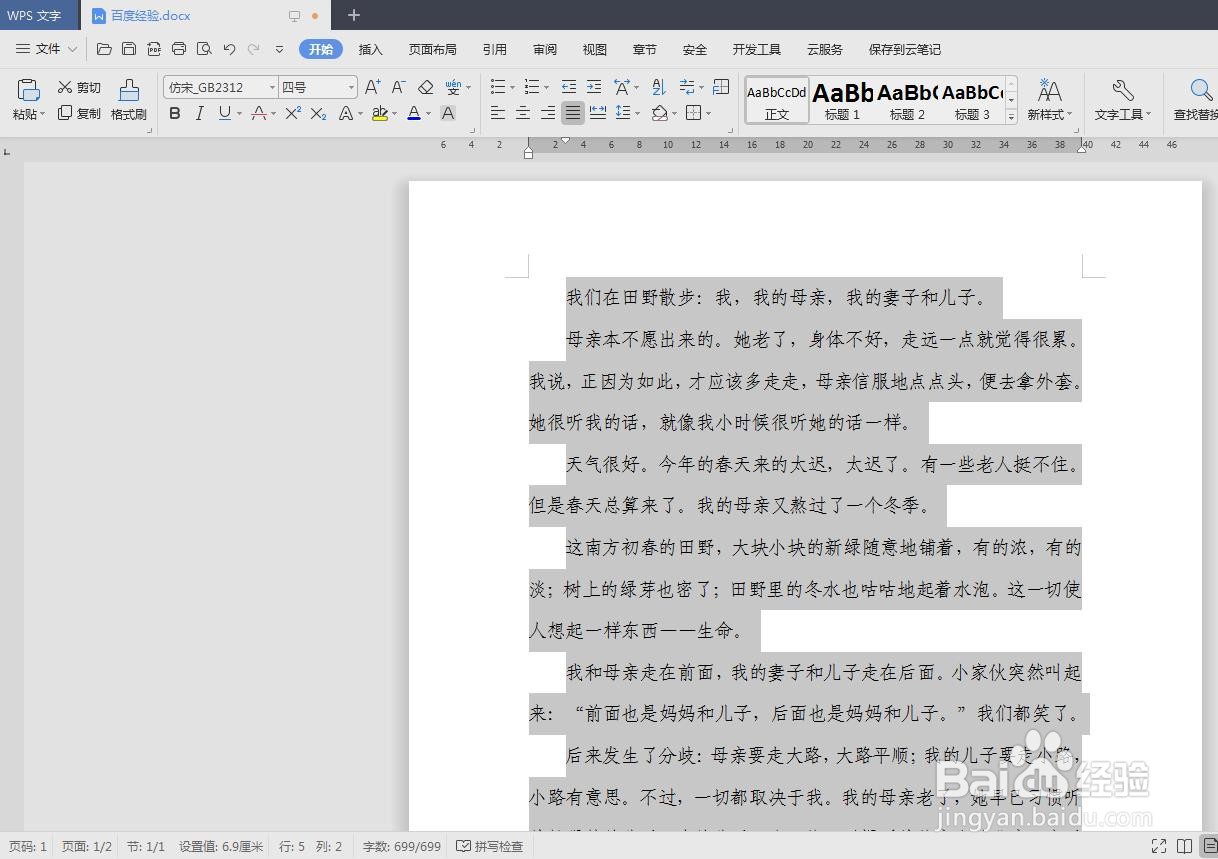Open new tab with plus button
Screen dimensions: 1218x859
point(353,15)
